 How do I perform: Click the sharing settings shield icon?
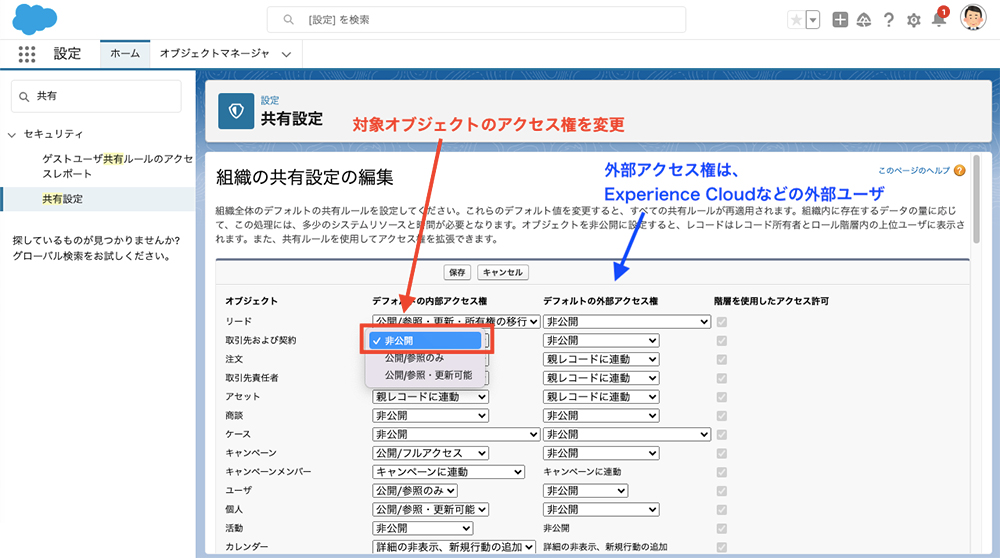click(x=236, y=111)
